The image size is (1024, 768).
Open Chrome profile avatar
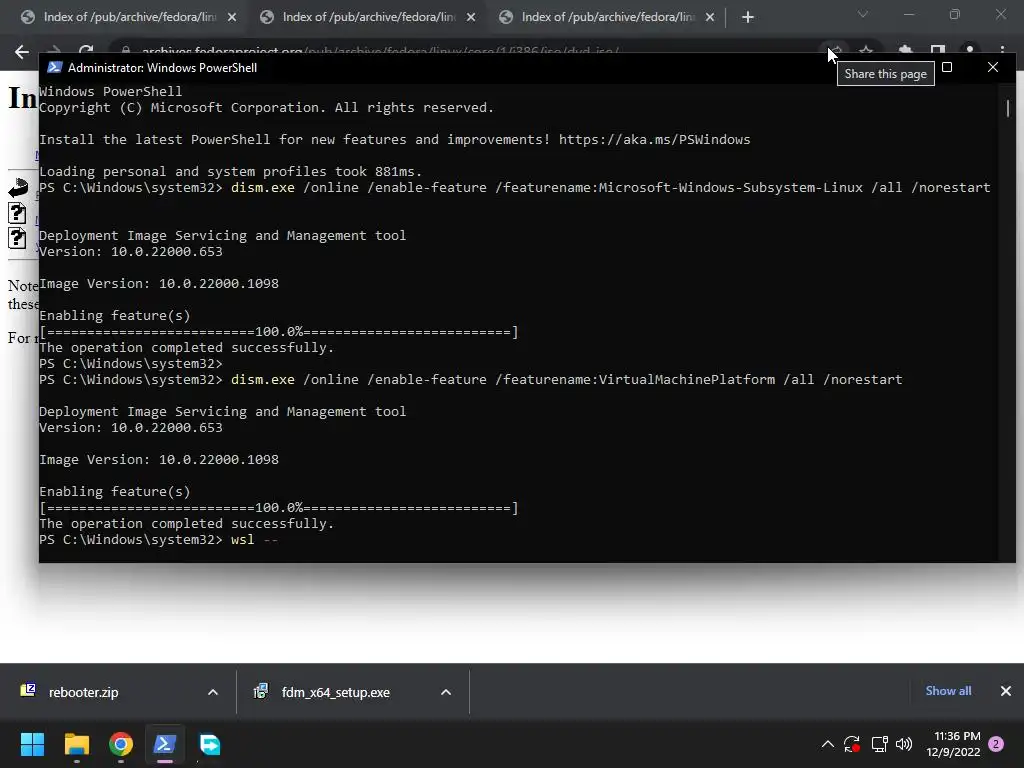[x=970, y=50]
